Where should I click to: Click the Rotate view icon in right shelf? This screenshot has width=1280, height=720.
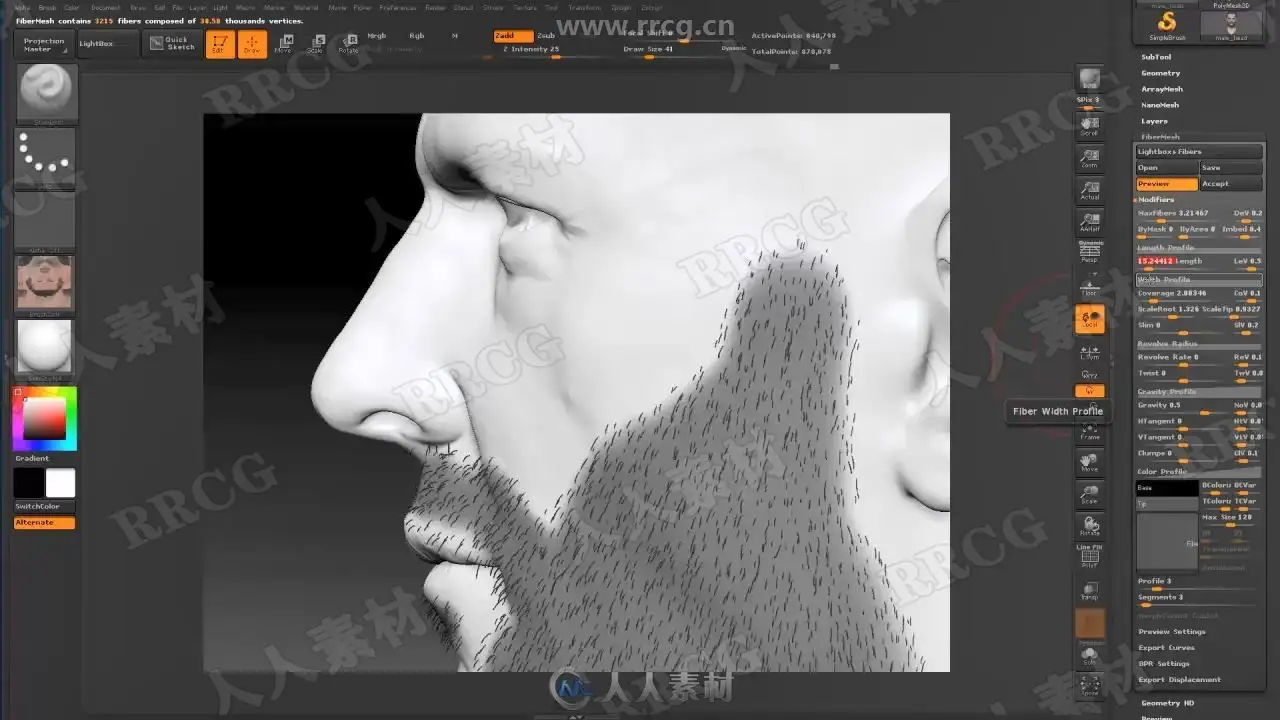[1089, 526]
